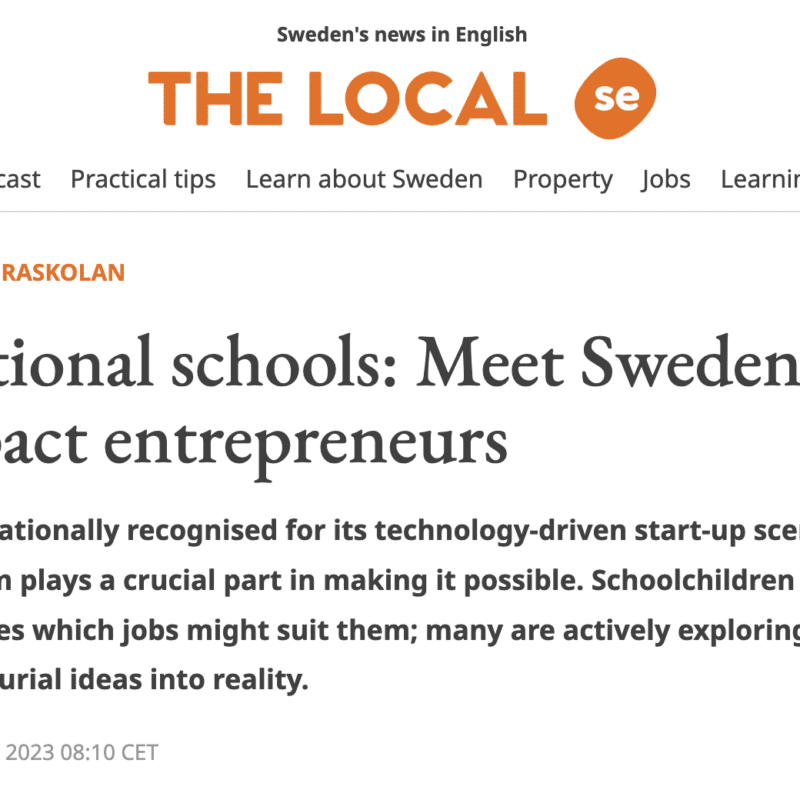Open the Practical tips section
Viewport: 800px width, 800px height.
pyautogui.click(x=143, y=179)
